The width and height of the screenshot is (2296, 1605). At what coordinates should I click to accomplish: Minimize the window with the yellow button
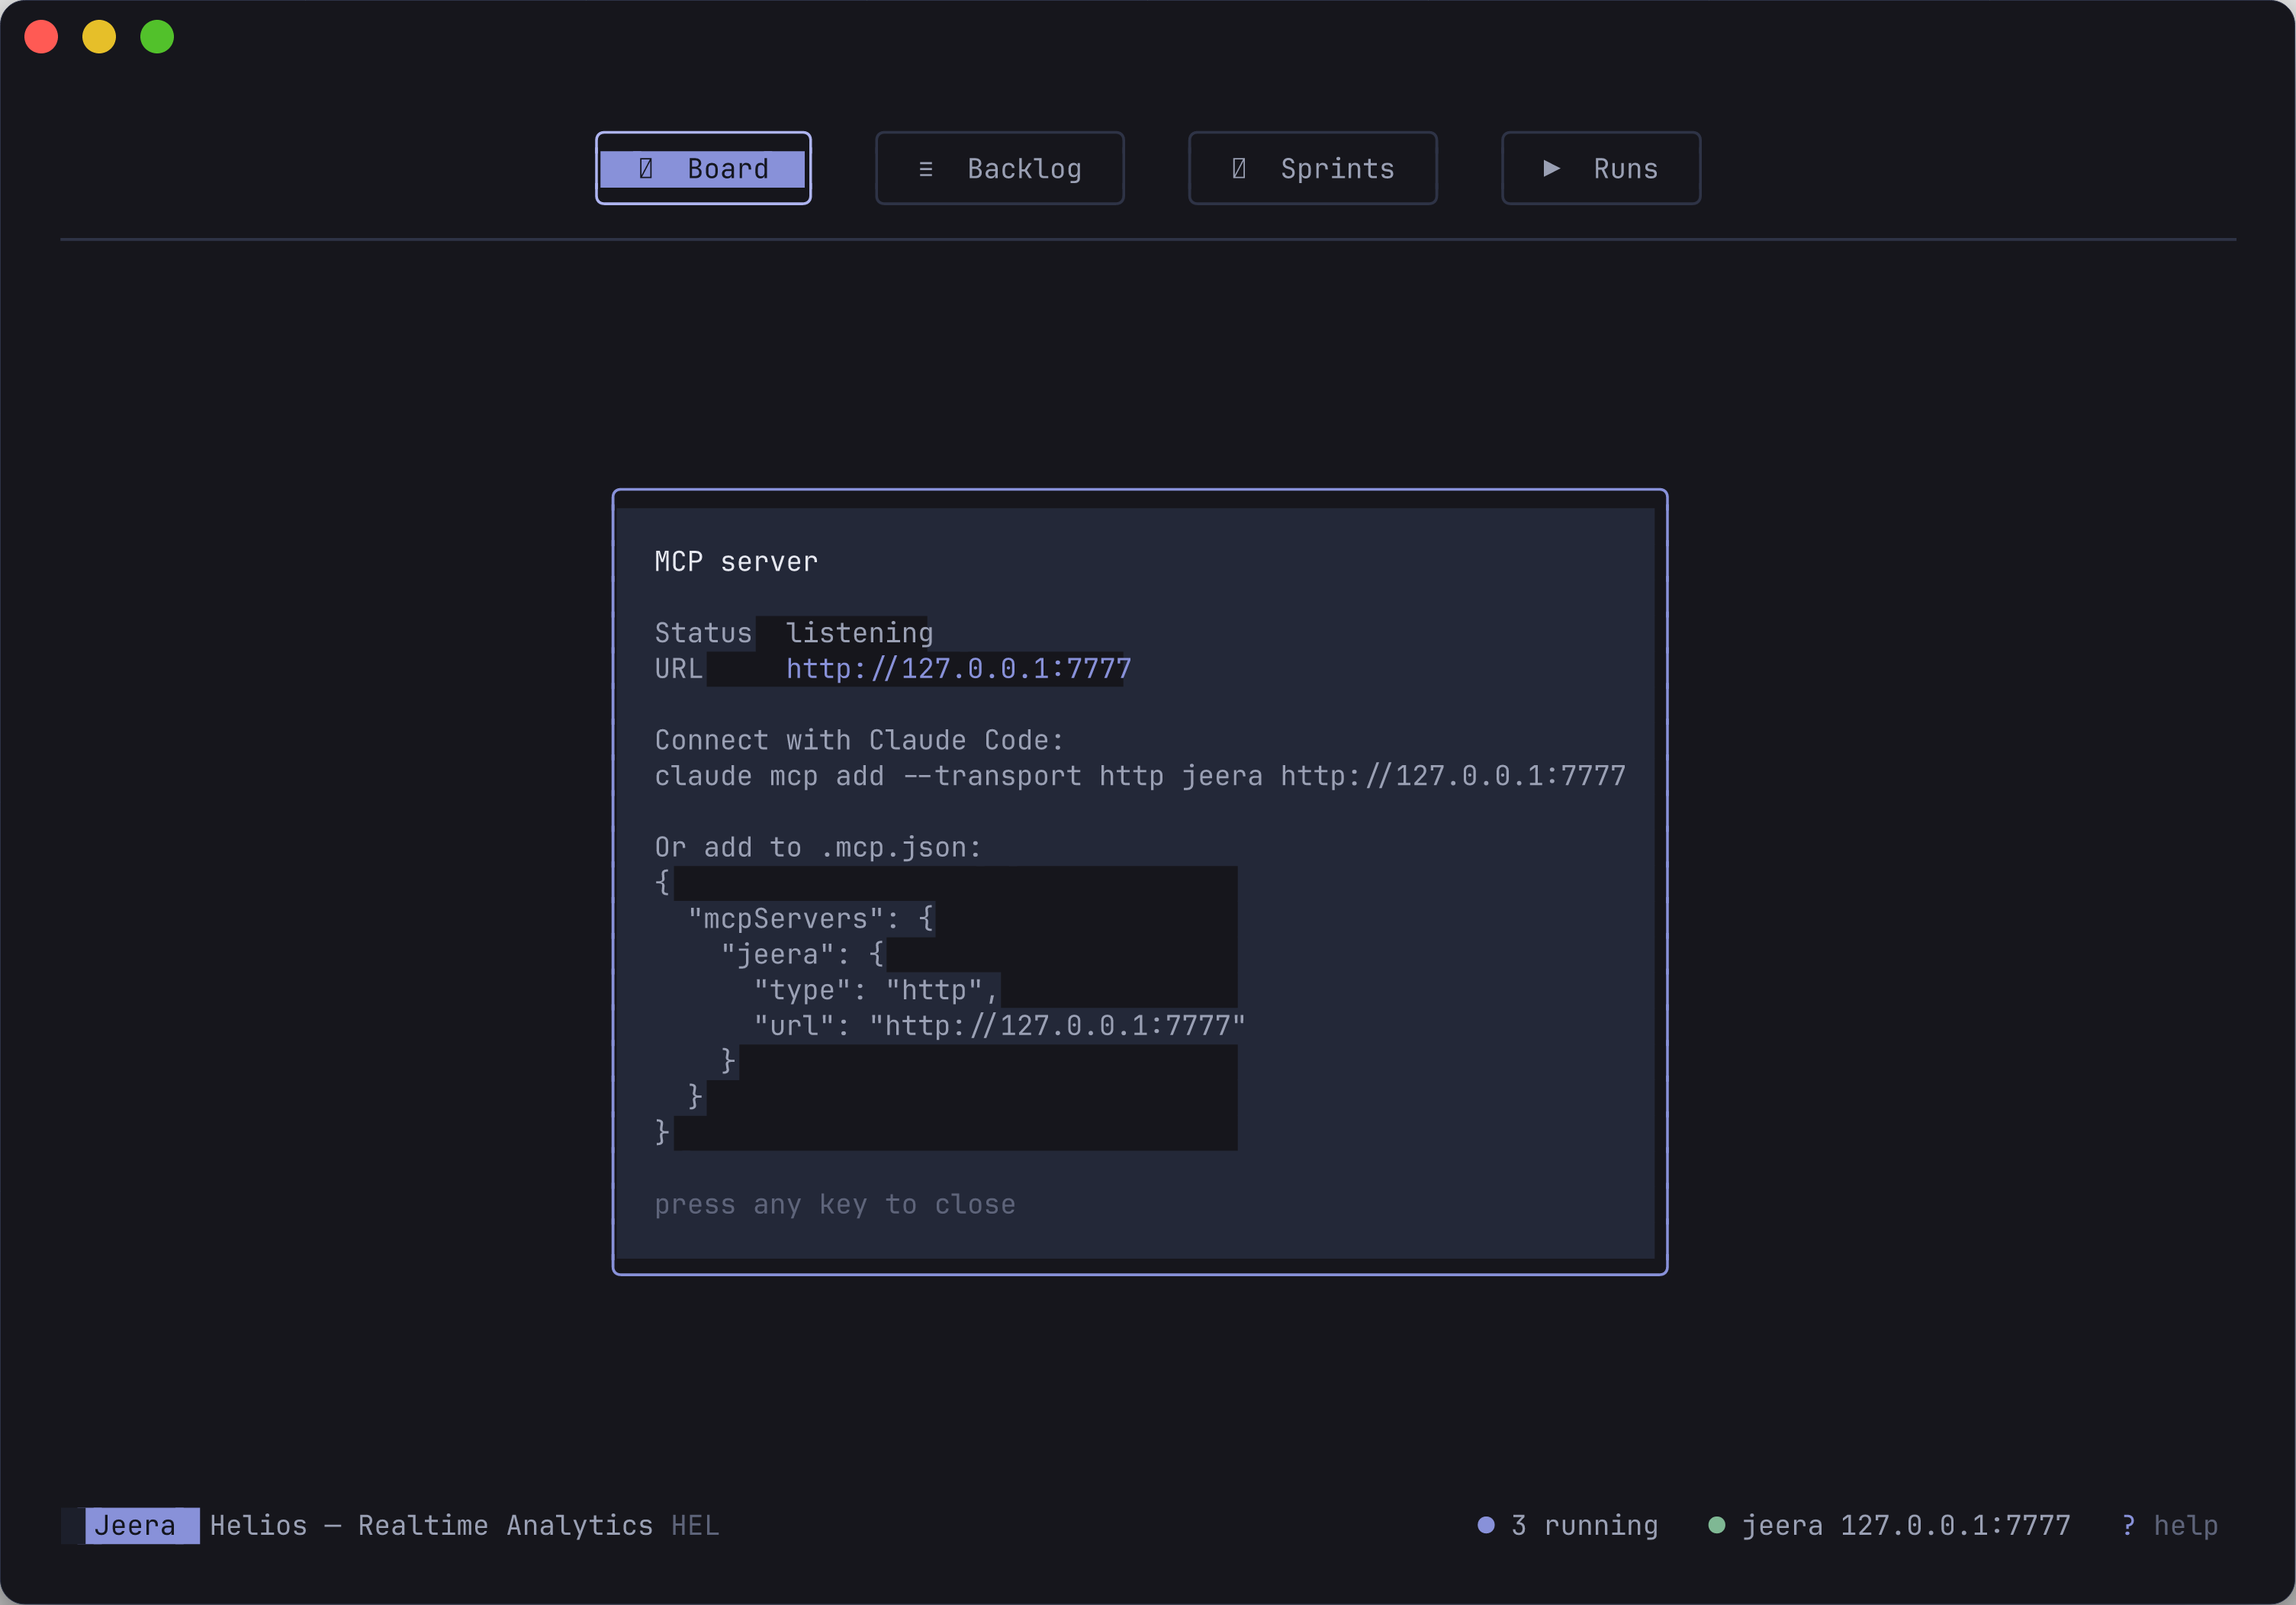click(x=99, y=37)
